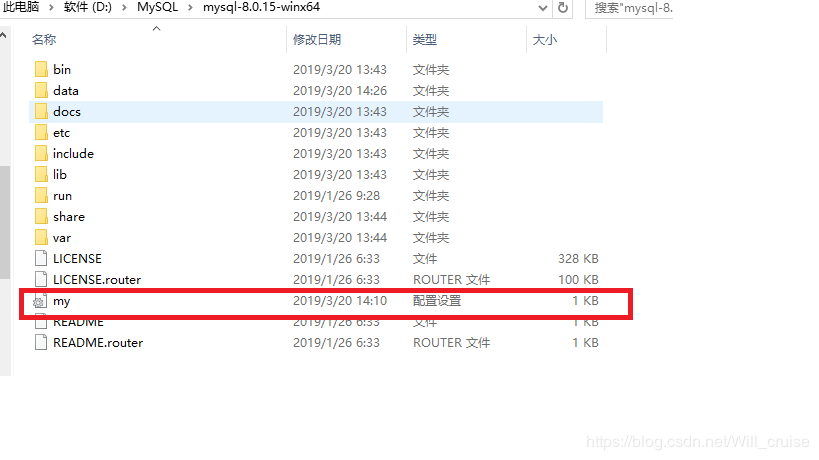Sort files by 修改日期 column header
The image size is (819, 460).
(317, 40)
